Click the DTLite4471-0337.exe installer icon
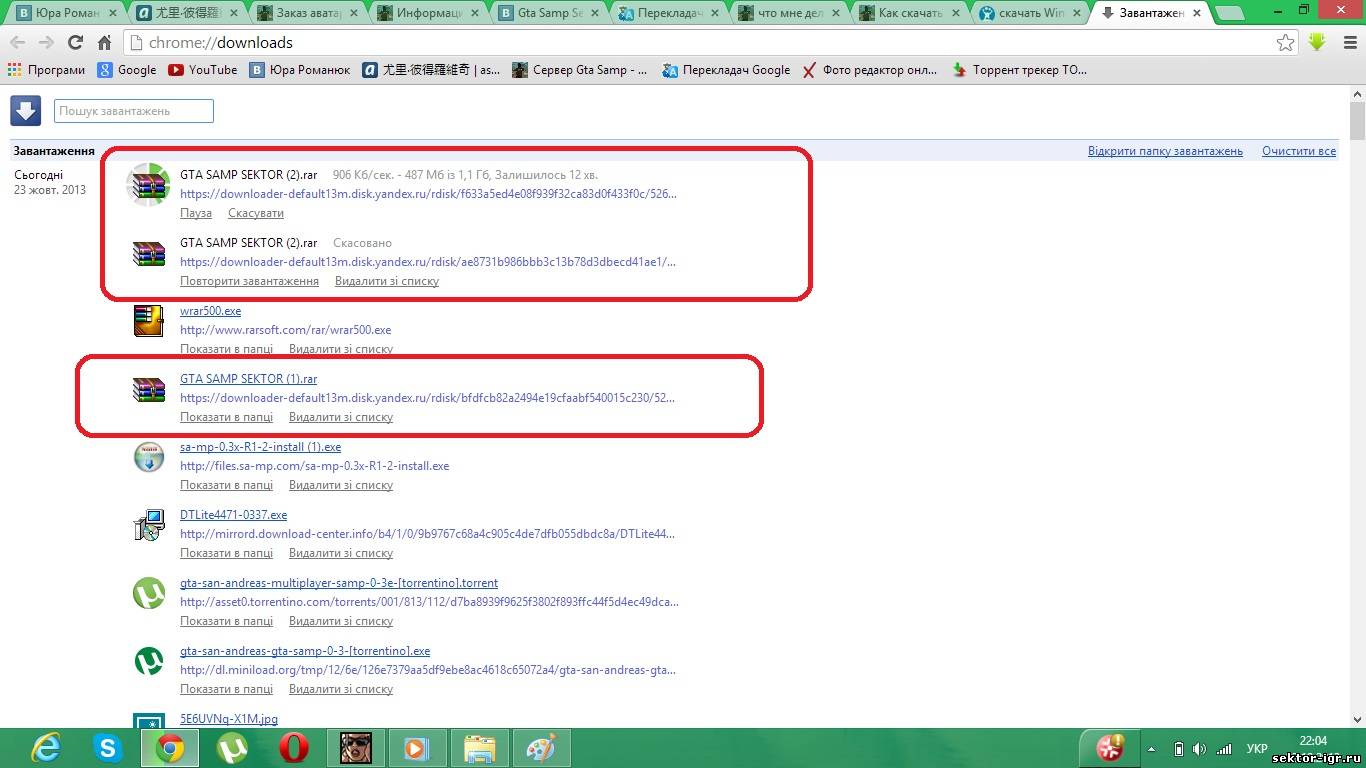This screenshot has height=768, width=1366. (x=149, y=525)
